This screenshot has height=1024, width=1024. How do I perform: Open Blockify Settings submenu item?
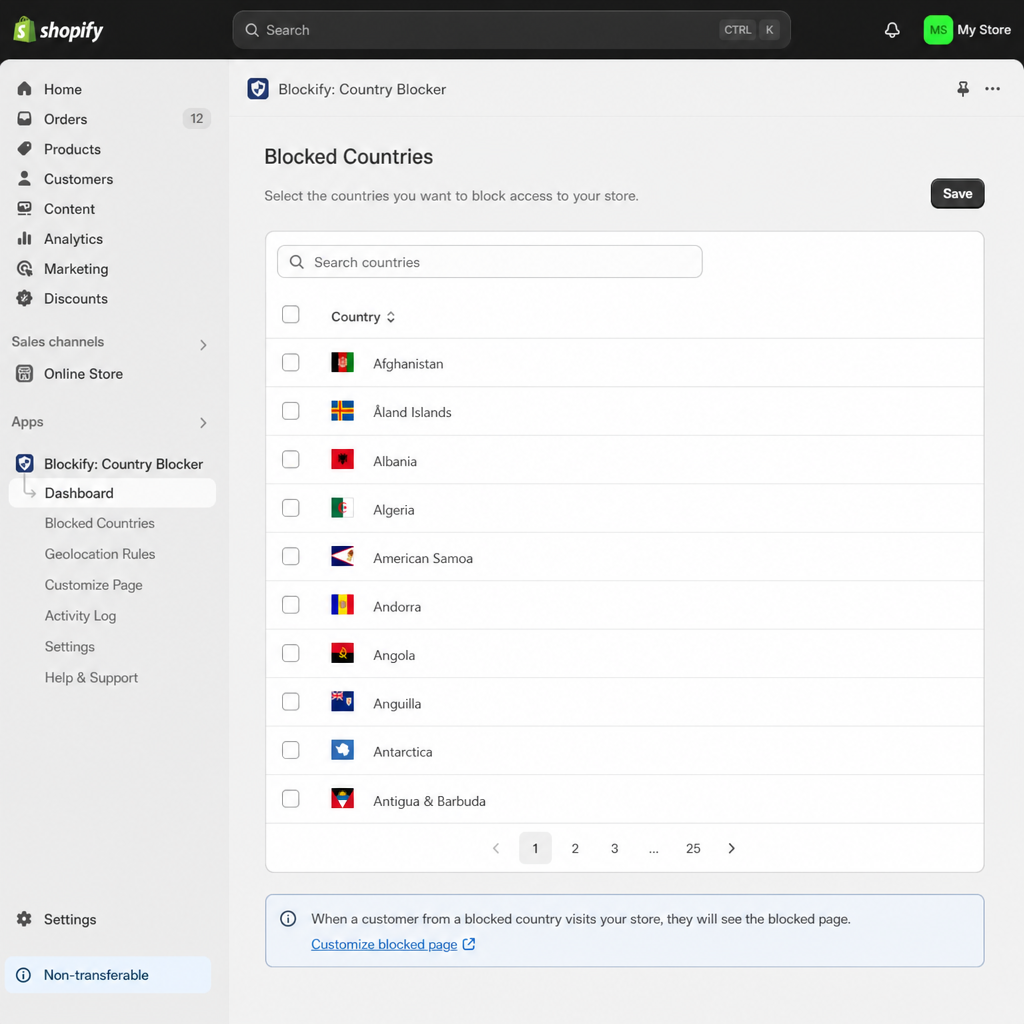69,647
